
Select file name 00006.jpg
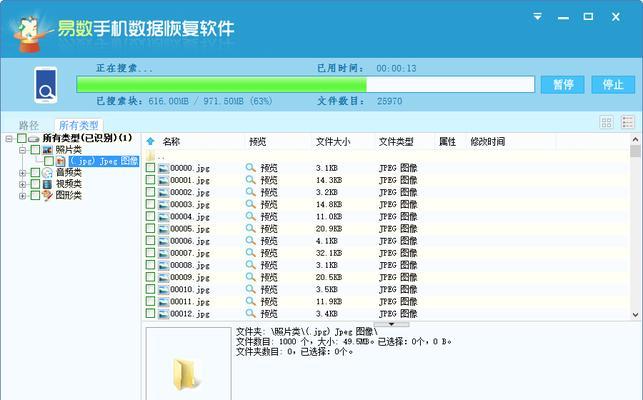pos(190,241)
